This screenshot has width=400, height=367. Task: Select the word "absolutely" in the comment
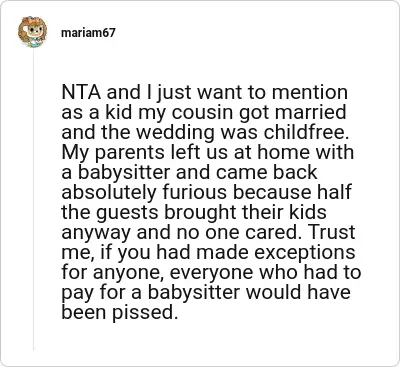click(109, 192)
